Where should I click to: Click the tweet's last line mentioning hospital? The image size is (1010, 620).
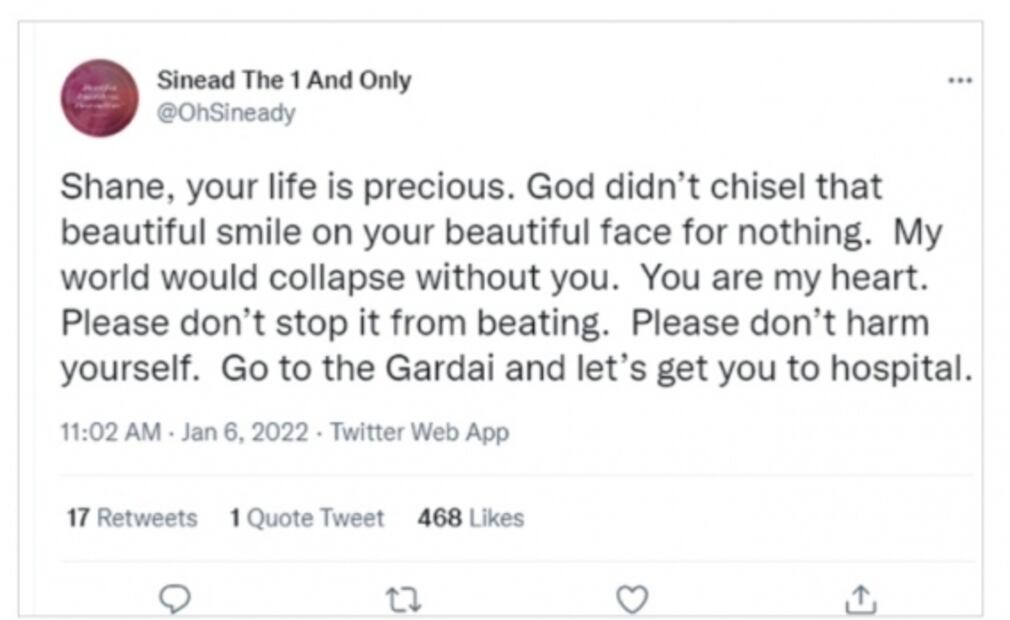[x=515, y=369]
